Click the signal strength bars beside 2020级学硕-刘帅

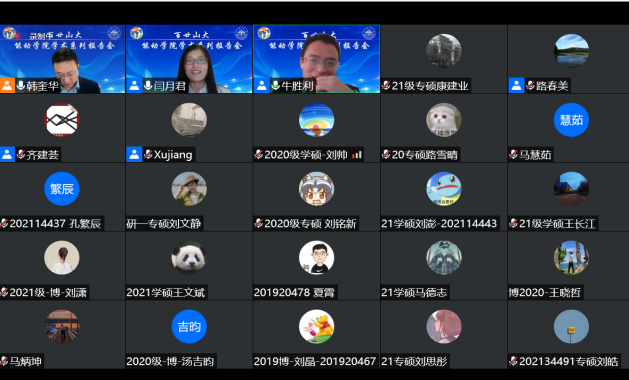click(357, 155)
